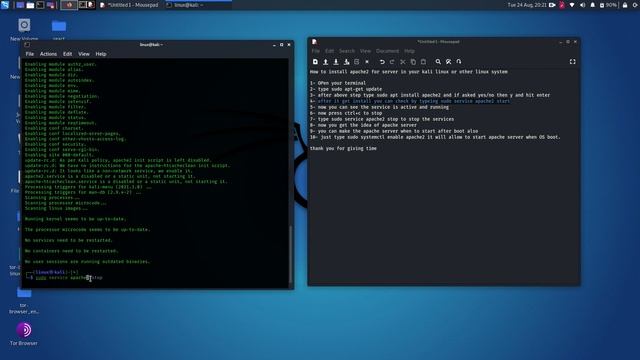Click the date and time clock in panel
This screenshot has height=360, width=640.
point(527,5)
